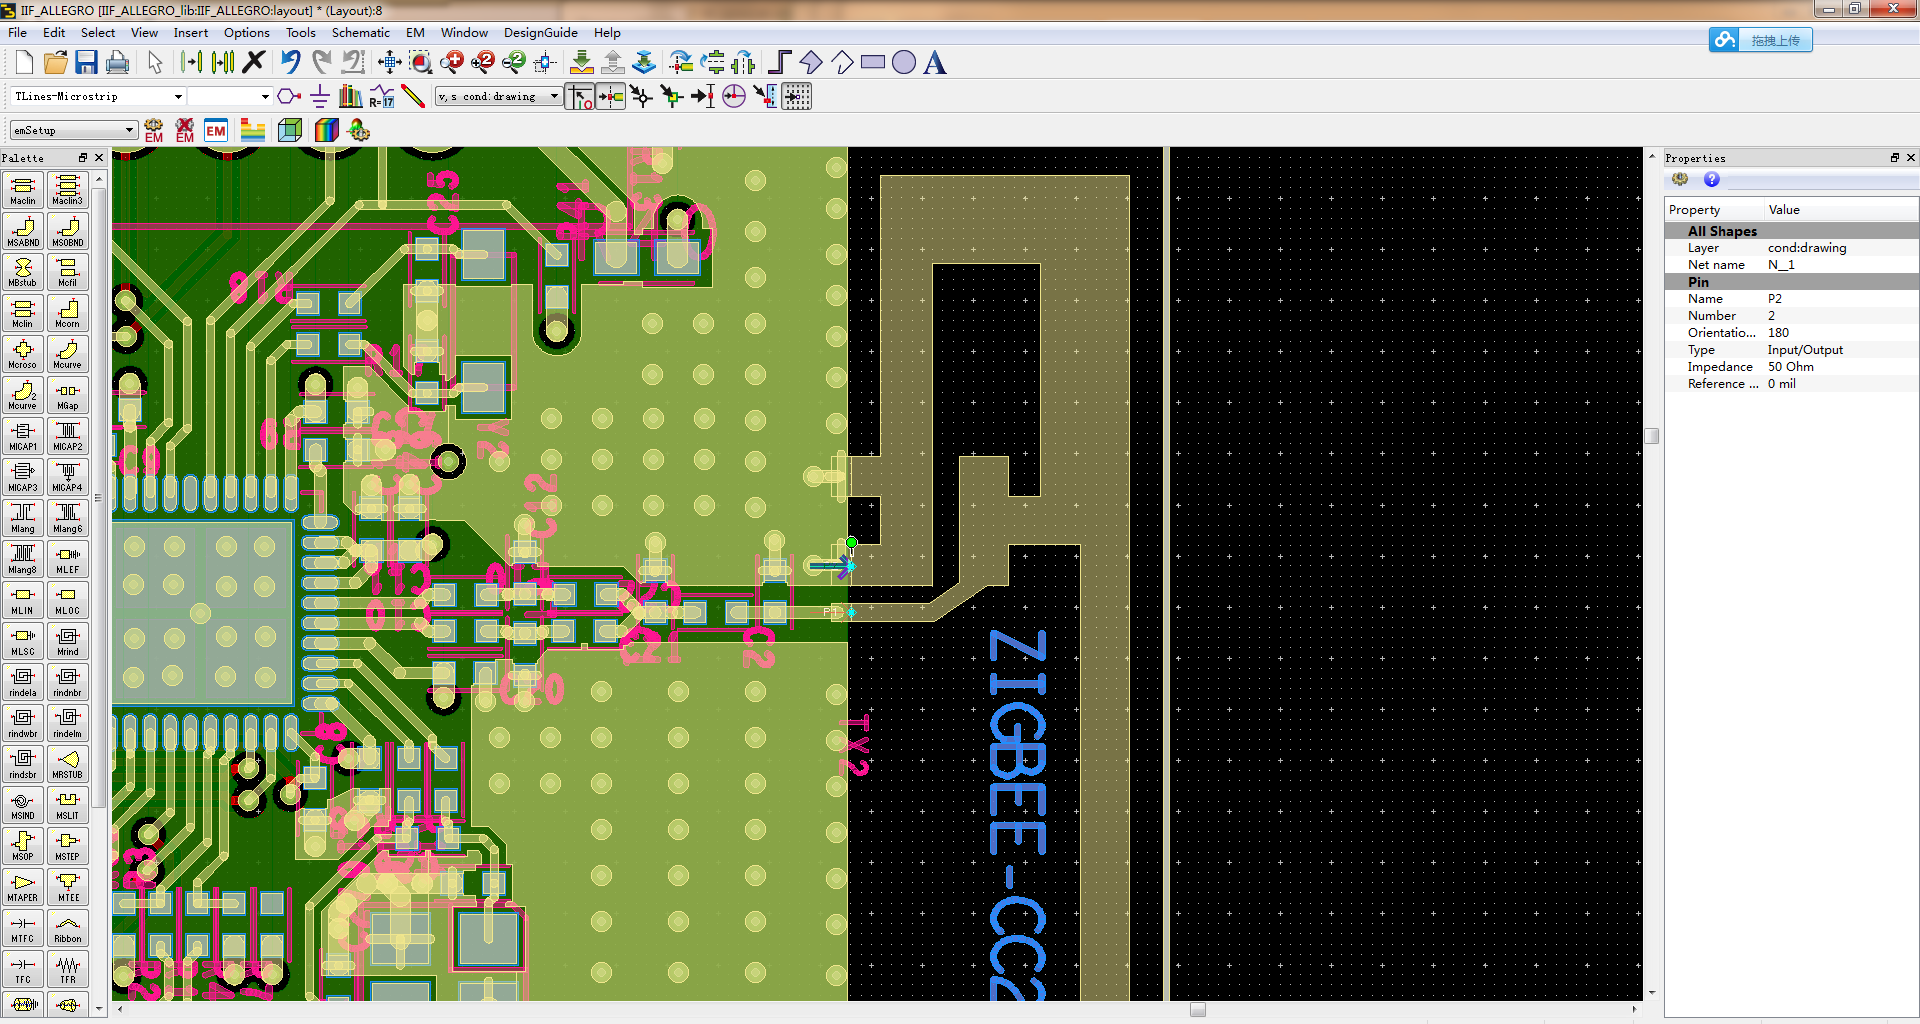
Task: Close the Palette panel
Action: point(99,158)
